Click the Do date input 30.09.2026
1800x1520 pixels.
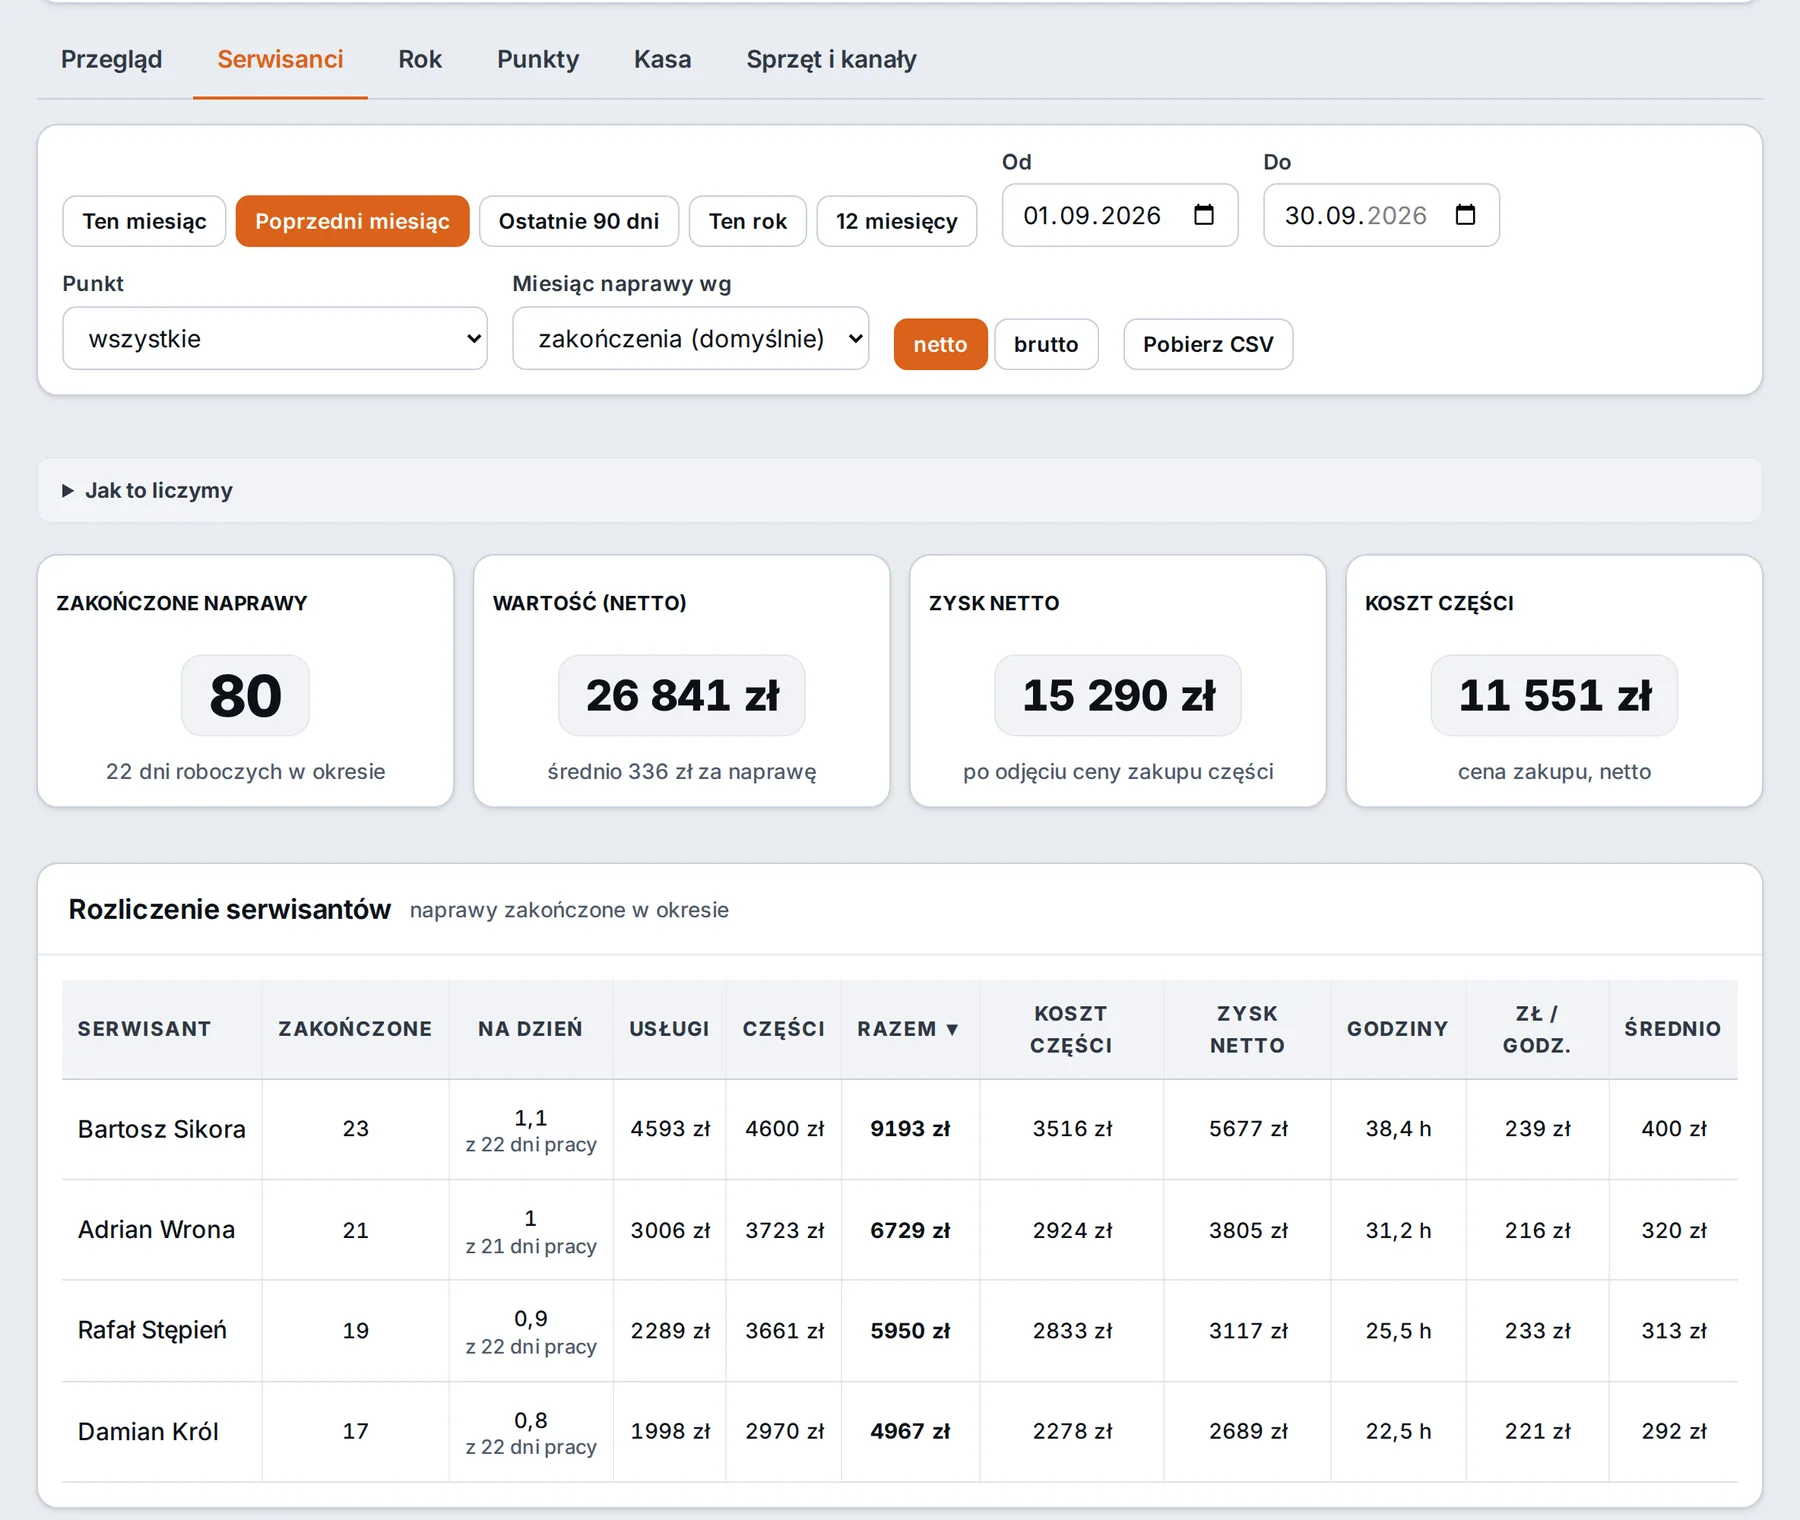click(1381, 215)
